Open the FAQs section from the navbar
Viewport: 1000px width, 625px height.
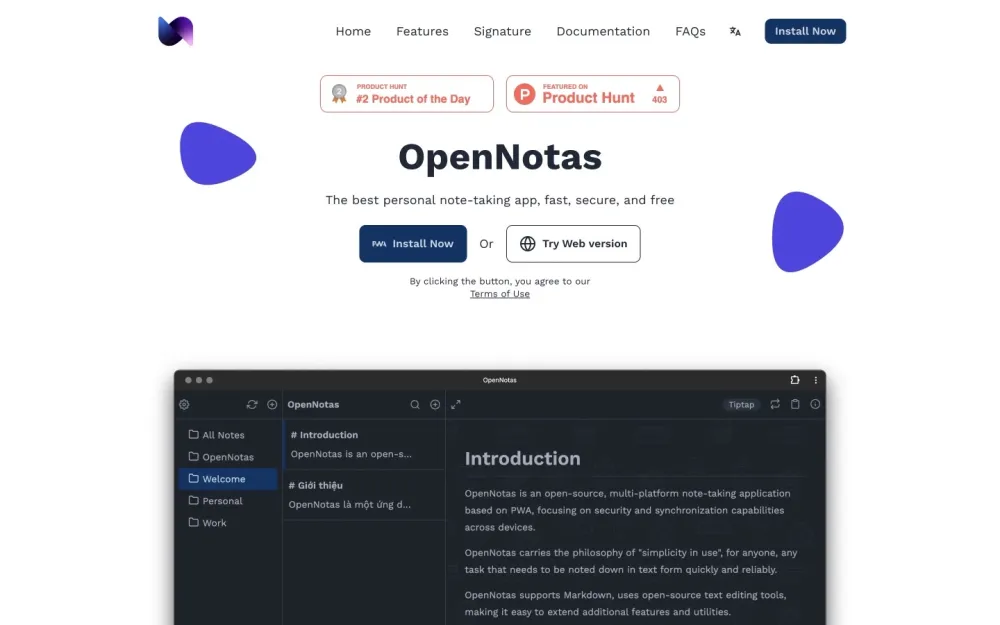tap(690, 31)
